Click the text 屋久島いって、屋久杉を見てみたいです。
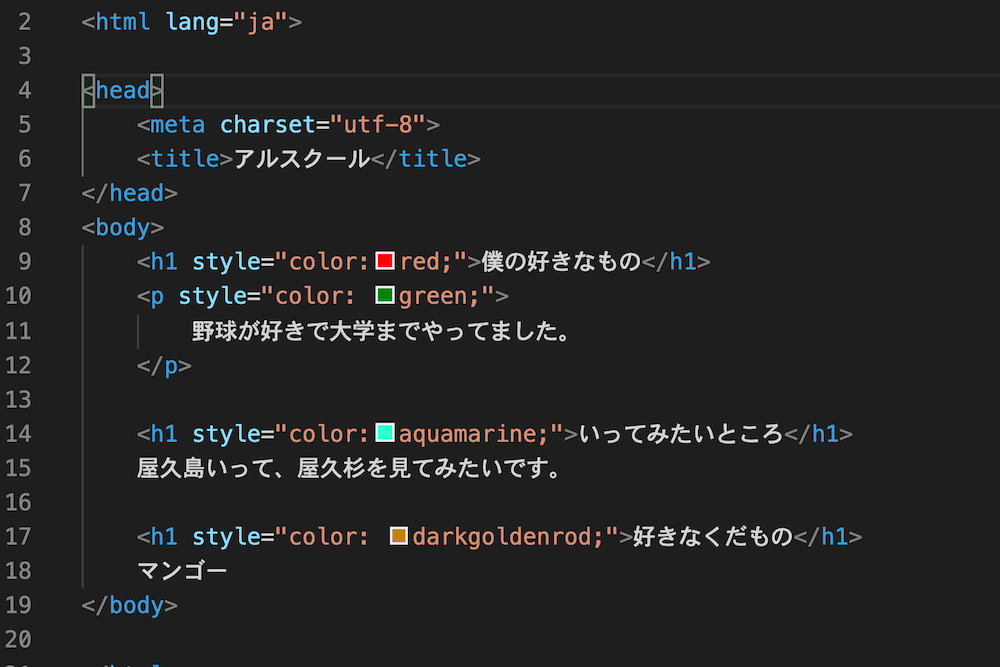The height and width of the screenshot is (667, 1000). pos(349,469)
